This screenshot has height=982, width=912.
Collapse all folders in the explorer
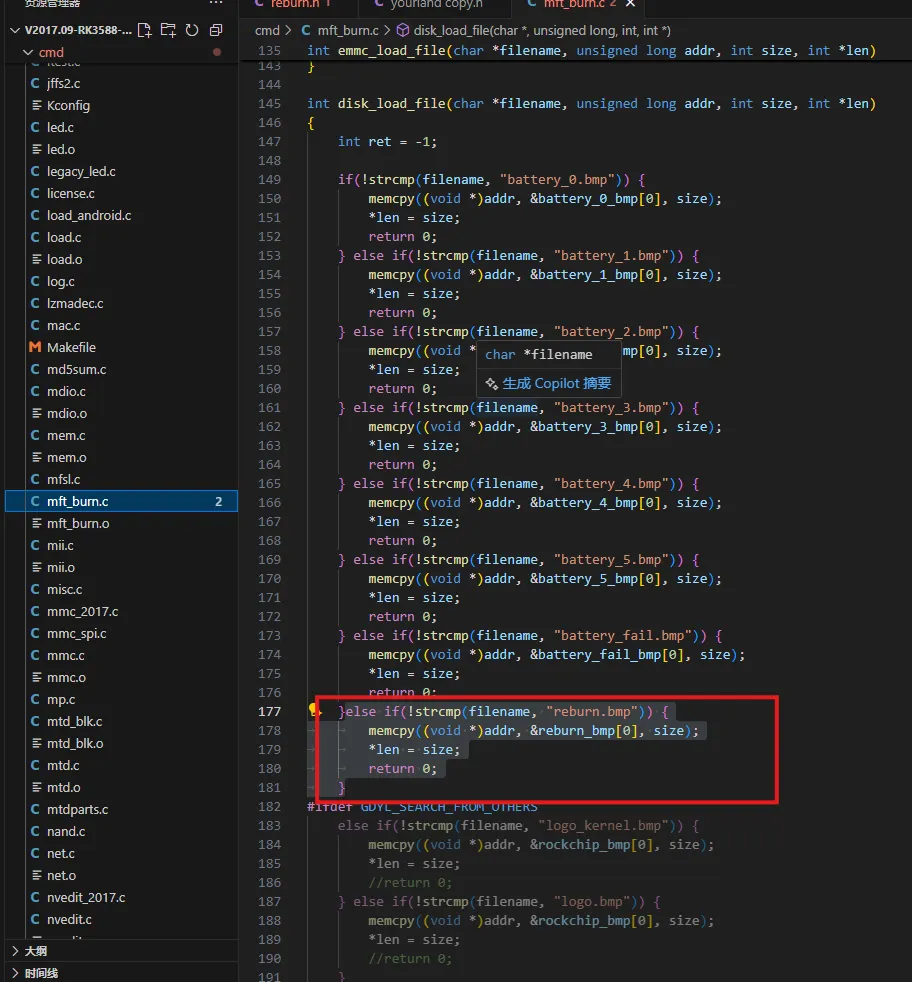click(x=215, y=30)
